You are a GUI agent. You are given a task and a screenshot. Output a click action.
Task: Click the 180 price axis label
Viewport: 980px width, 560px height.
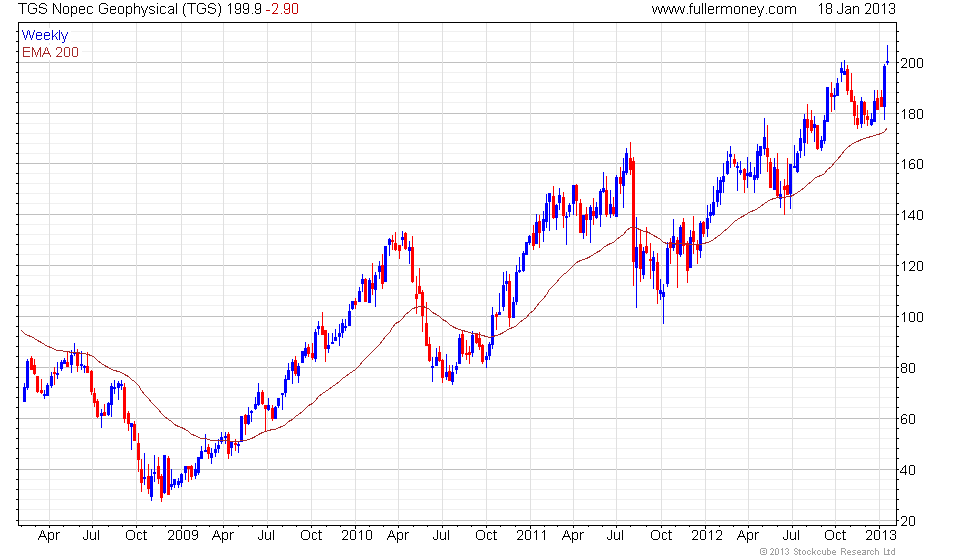click(x=912, y=114)
